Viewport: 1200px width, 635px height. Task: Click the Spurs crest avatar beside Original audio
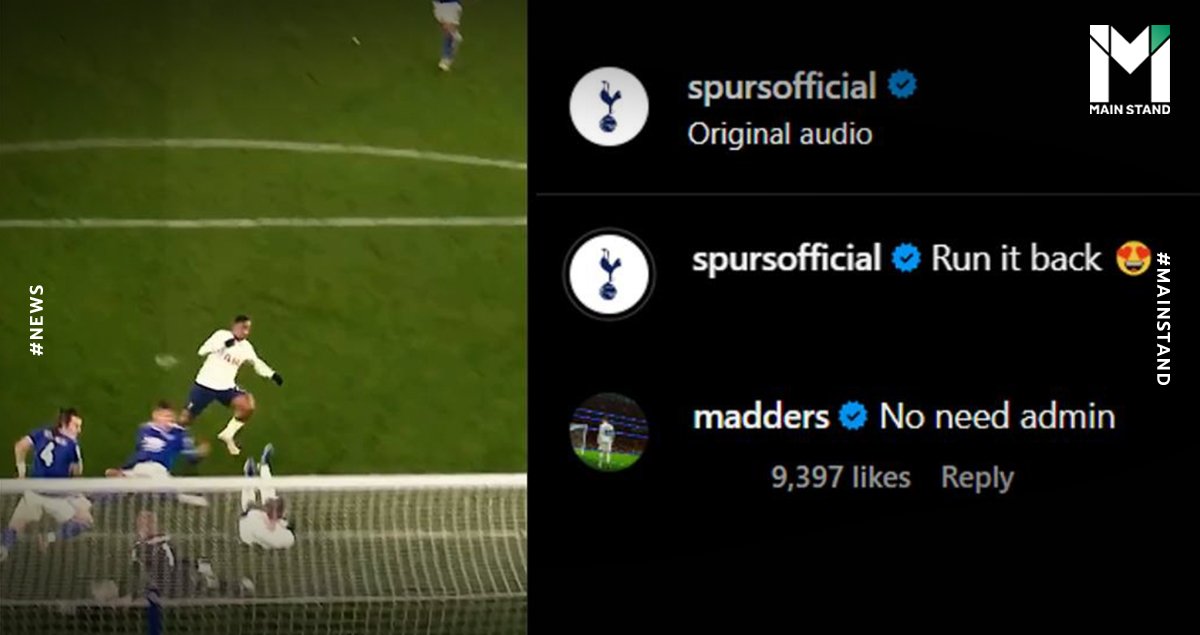[x=609, y=107]
